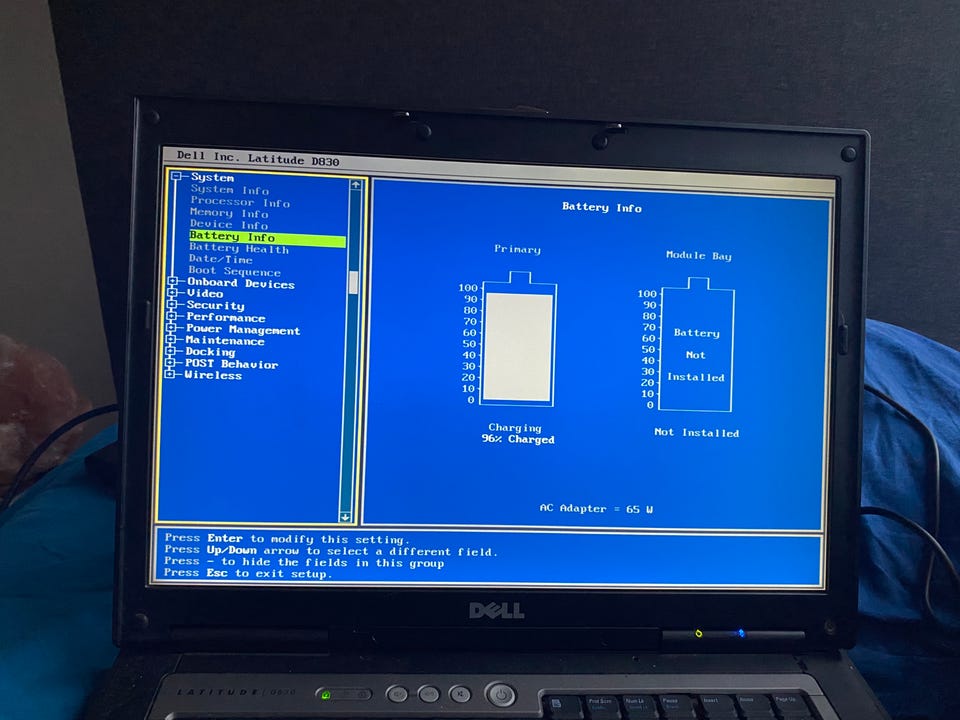Expand the Video group
The height and width of the screenshot is (720, 960).
coord(173,293)
